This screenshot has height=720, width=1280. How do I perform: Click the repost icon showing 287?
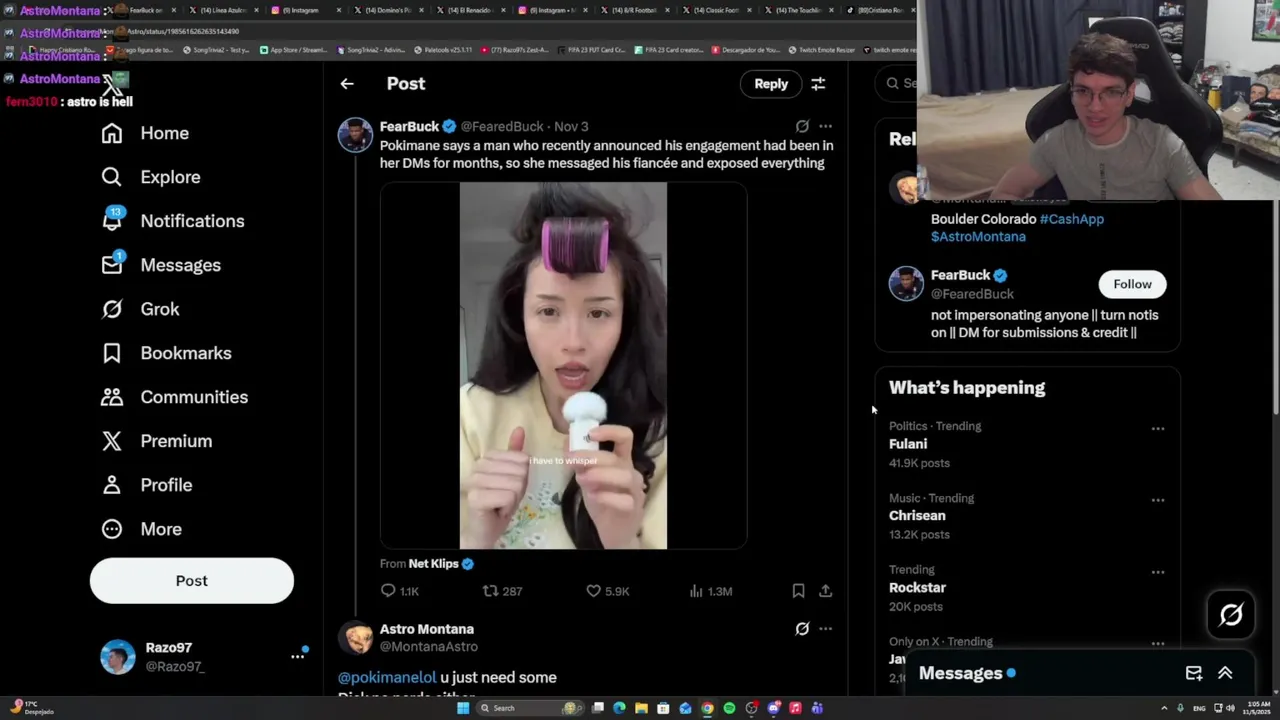490,591
